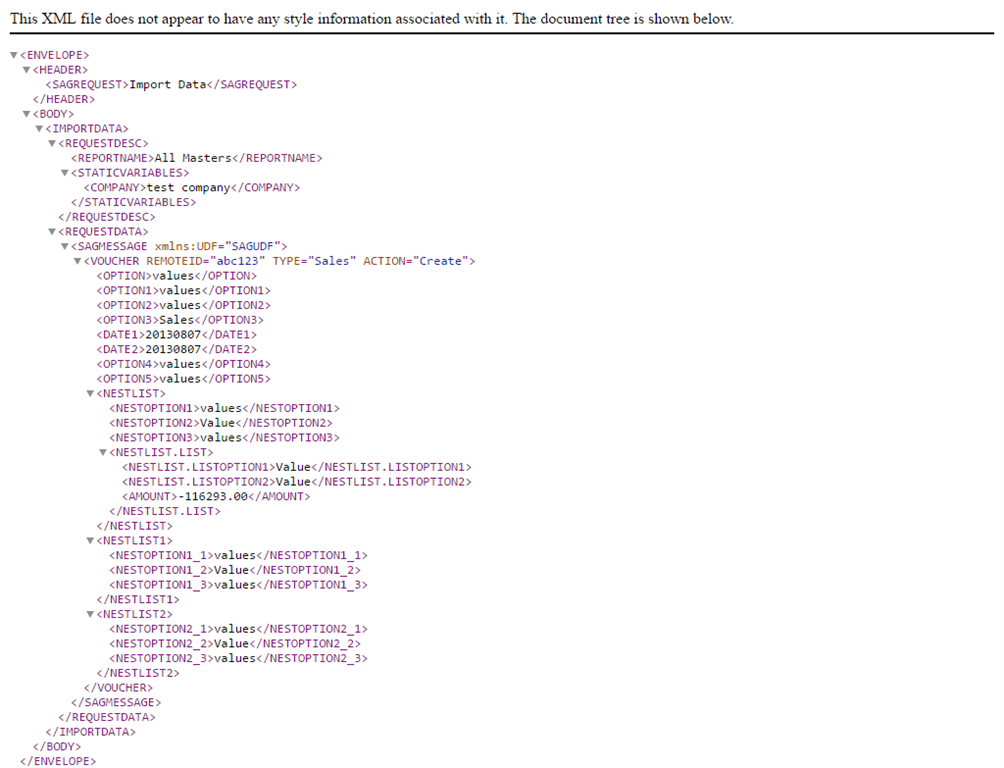The height and width of the screenshot is (768, 1004).
Task: Collapse the REQUESTDATA node
Action: (x=52, y=232)
